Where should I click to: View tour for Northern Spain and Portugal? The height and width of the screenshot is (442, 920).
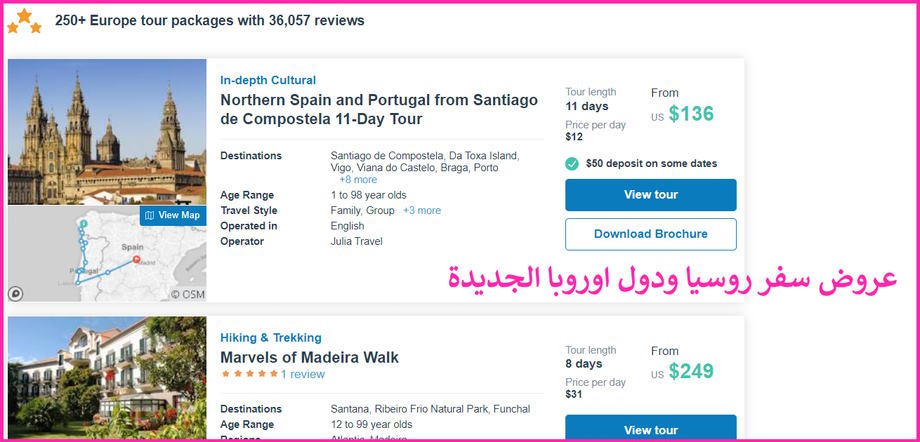click(650, 195)
